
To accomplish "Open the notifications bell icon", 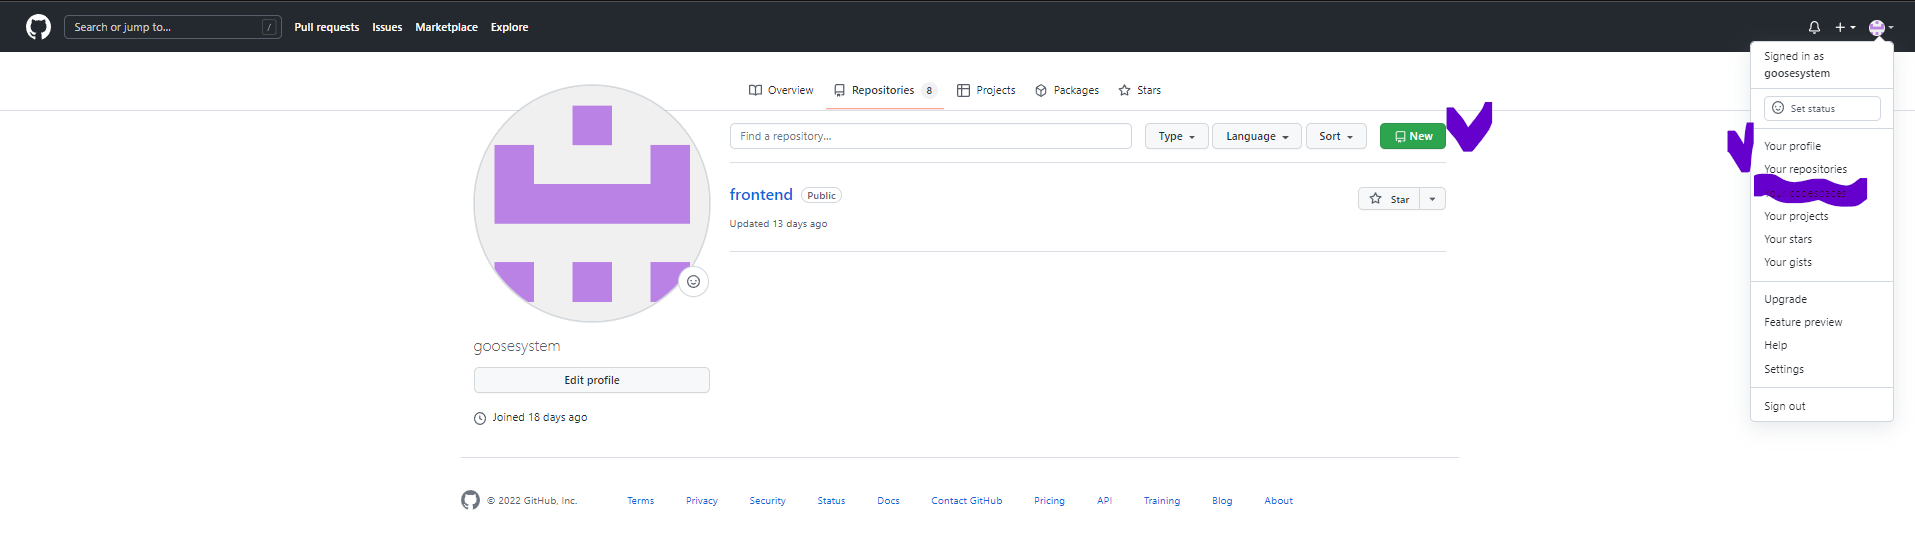I will (1814, 27).
